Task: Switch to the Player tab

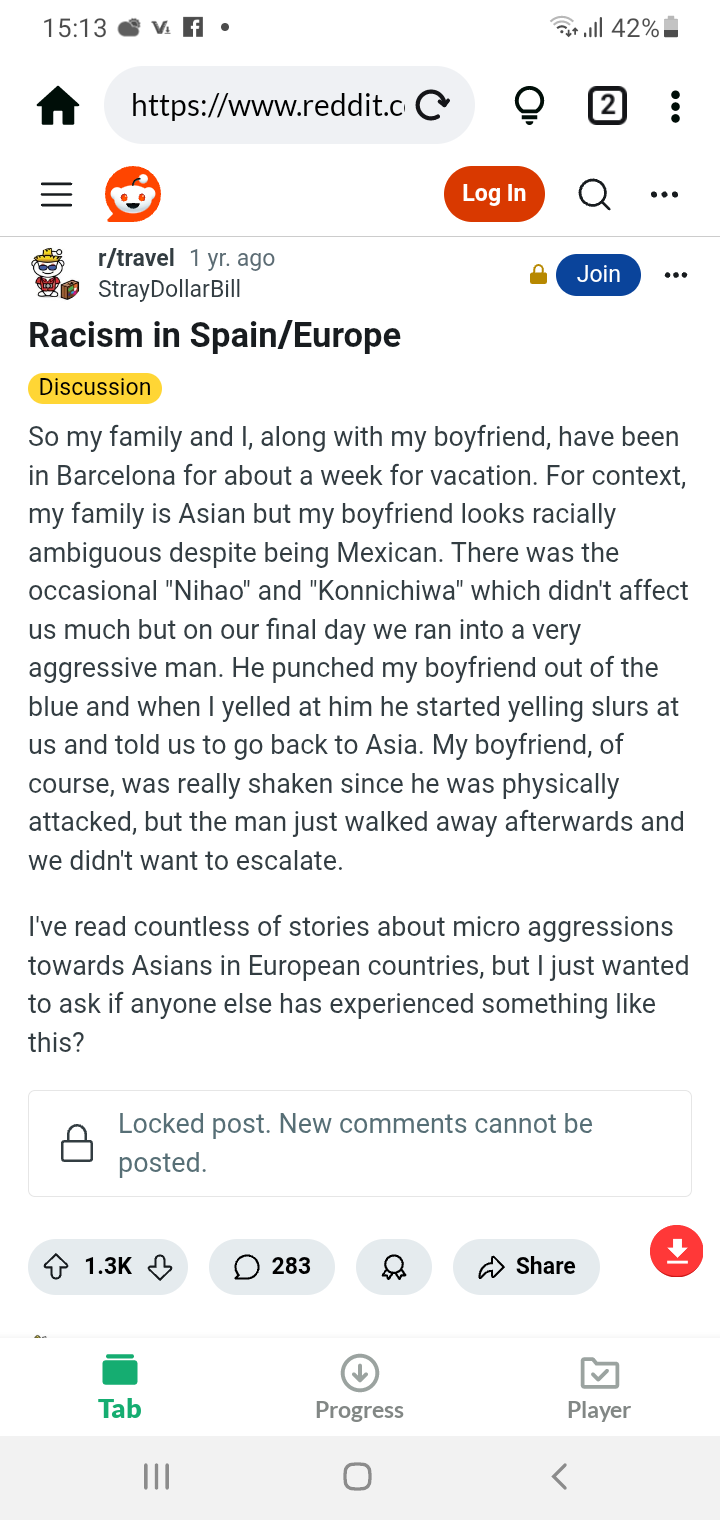Action: pyautogui.click(x=599, y=1388)
